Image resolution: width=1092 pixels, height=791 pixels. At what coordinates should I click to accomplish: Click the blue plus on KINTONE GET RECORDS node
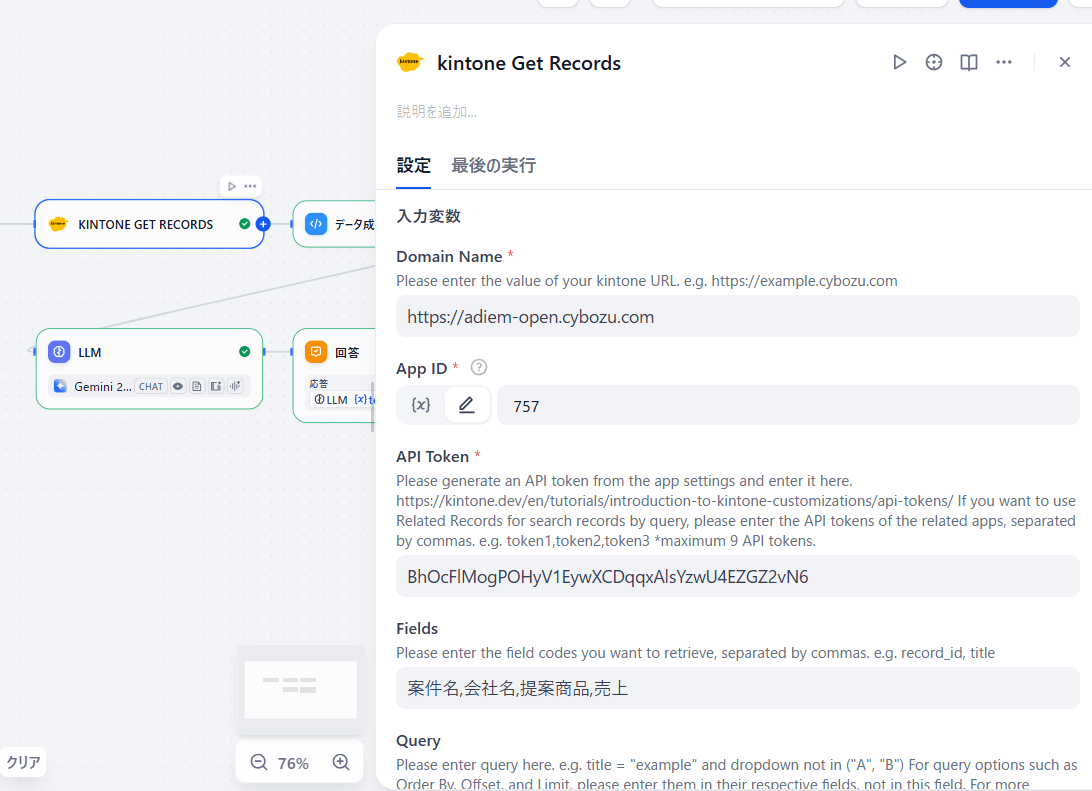[x=263, y=224]
